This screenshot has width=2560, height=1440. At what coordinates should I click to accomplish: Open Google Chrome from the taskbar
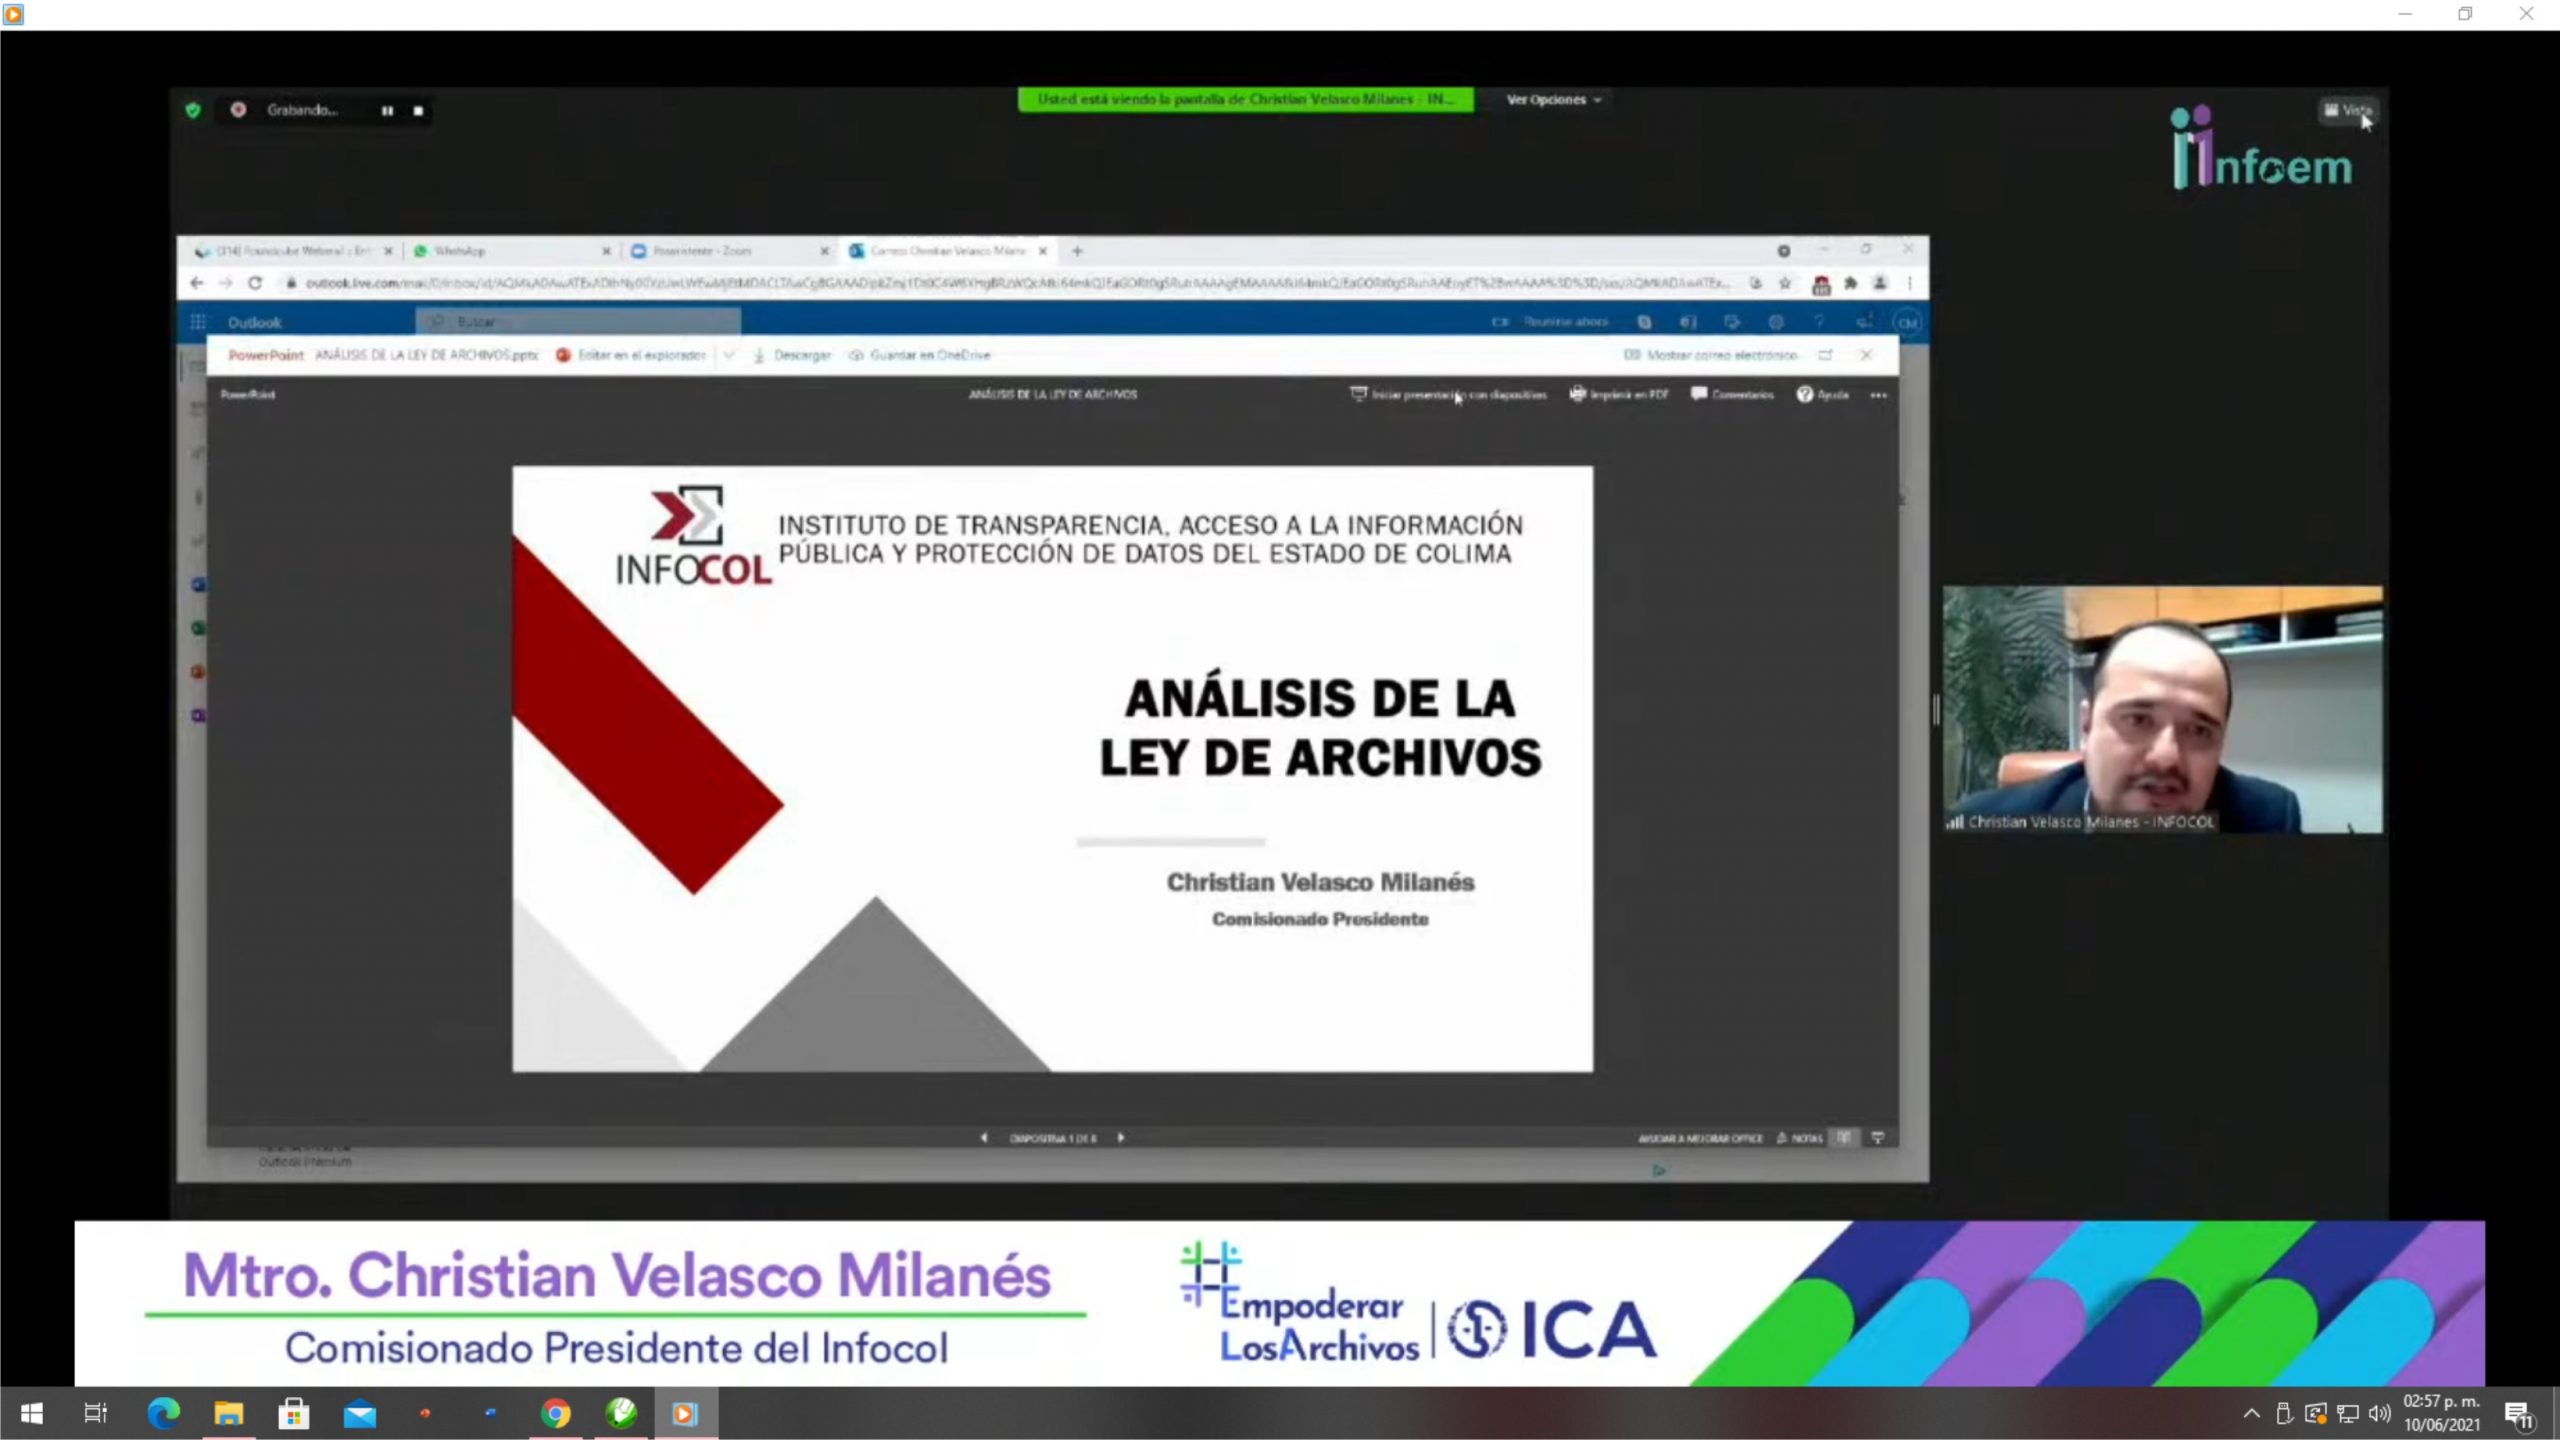click(556, 1414)
